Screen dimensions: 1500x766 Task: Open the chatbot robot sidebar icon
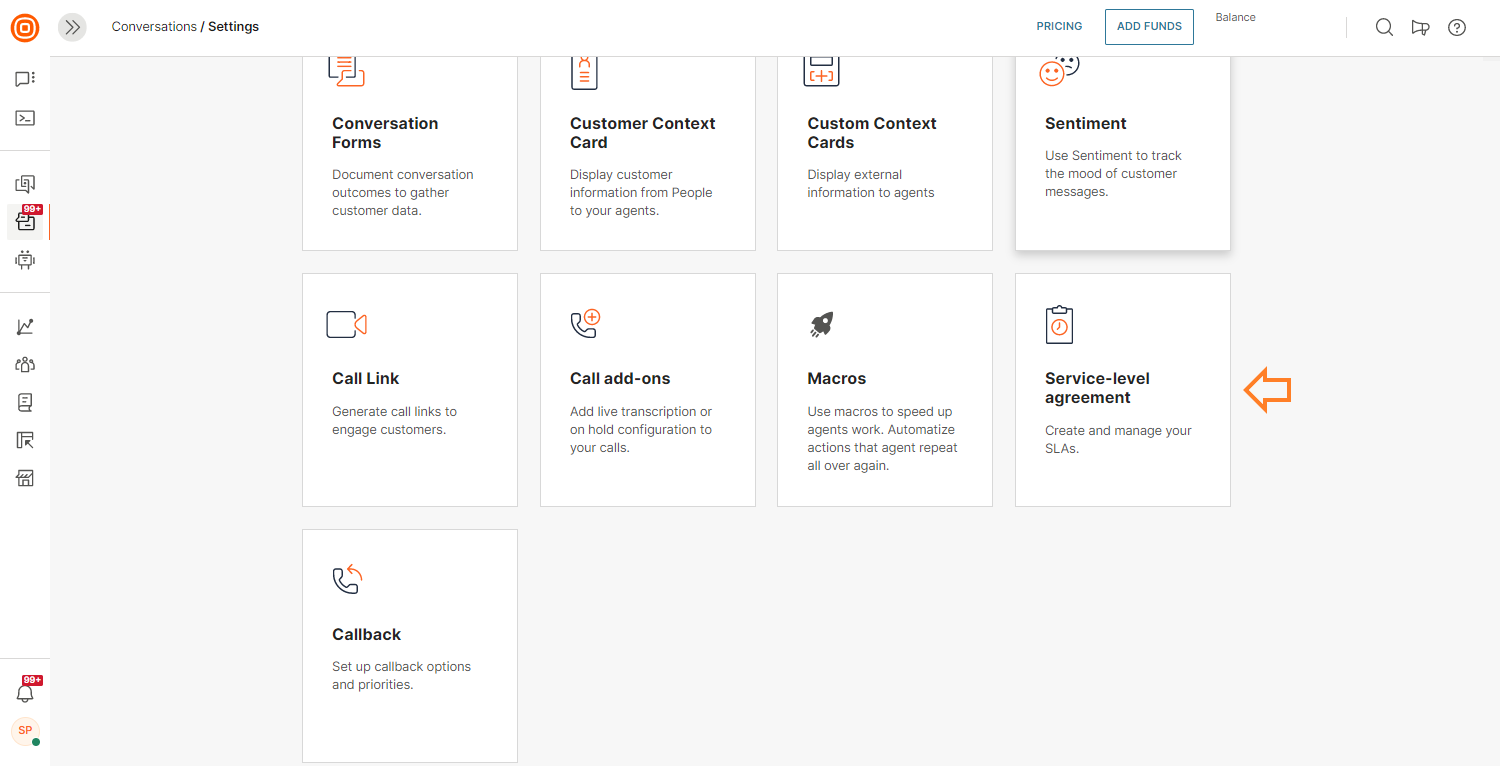[25, 260]
